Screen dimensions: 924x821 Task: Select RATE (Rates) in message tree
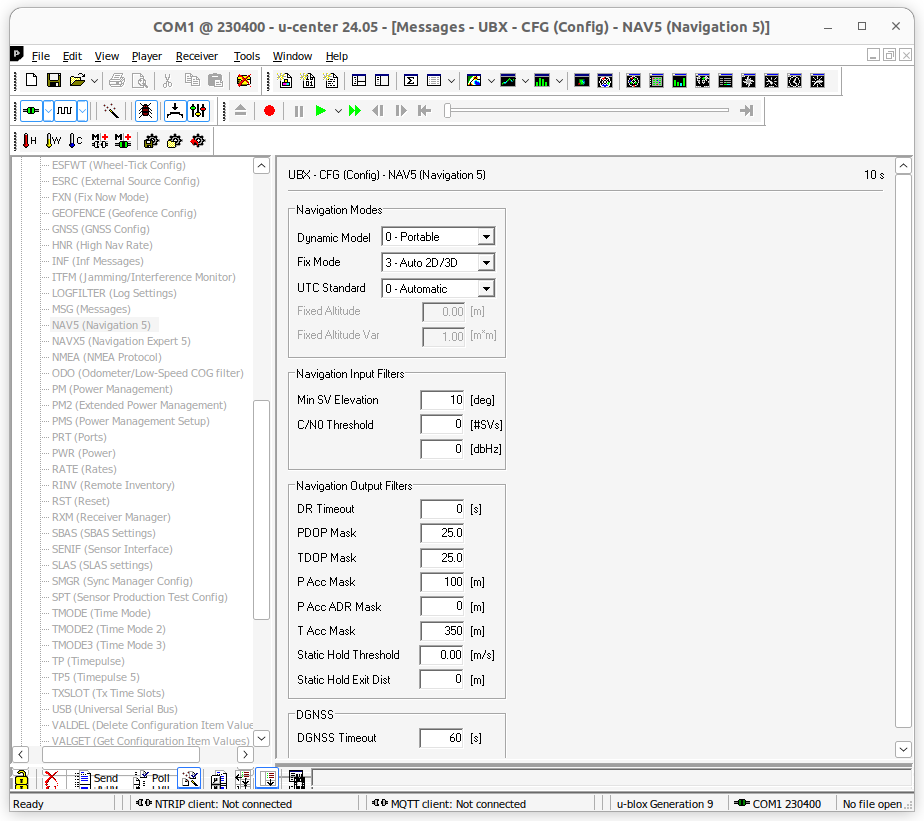84,469
